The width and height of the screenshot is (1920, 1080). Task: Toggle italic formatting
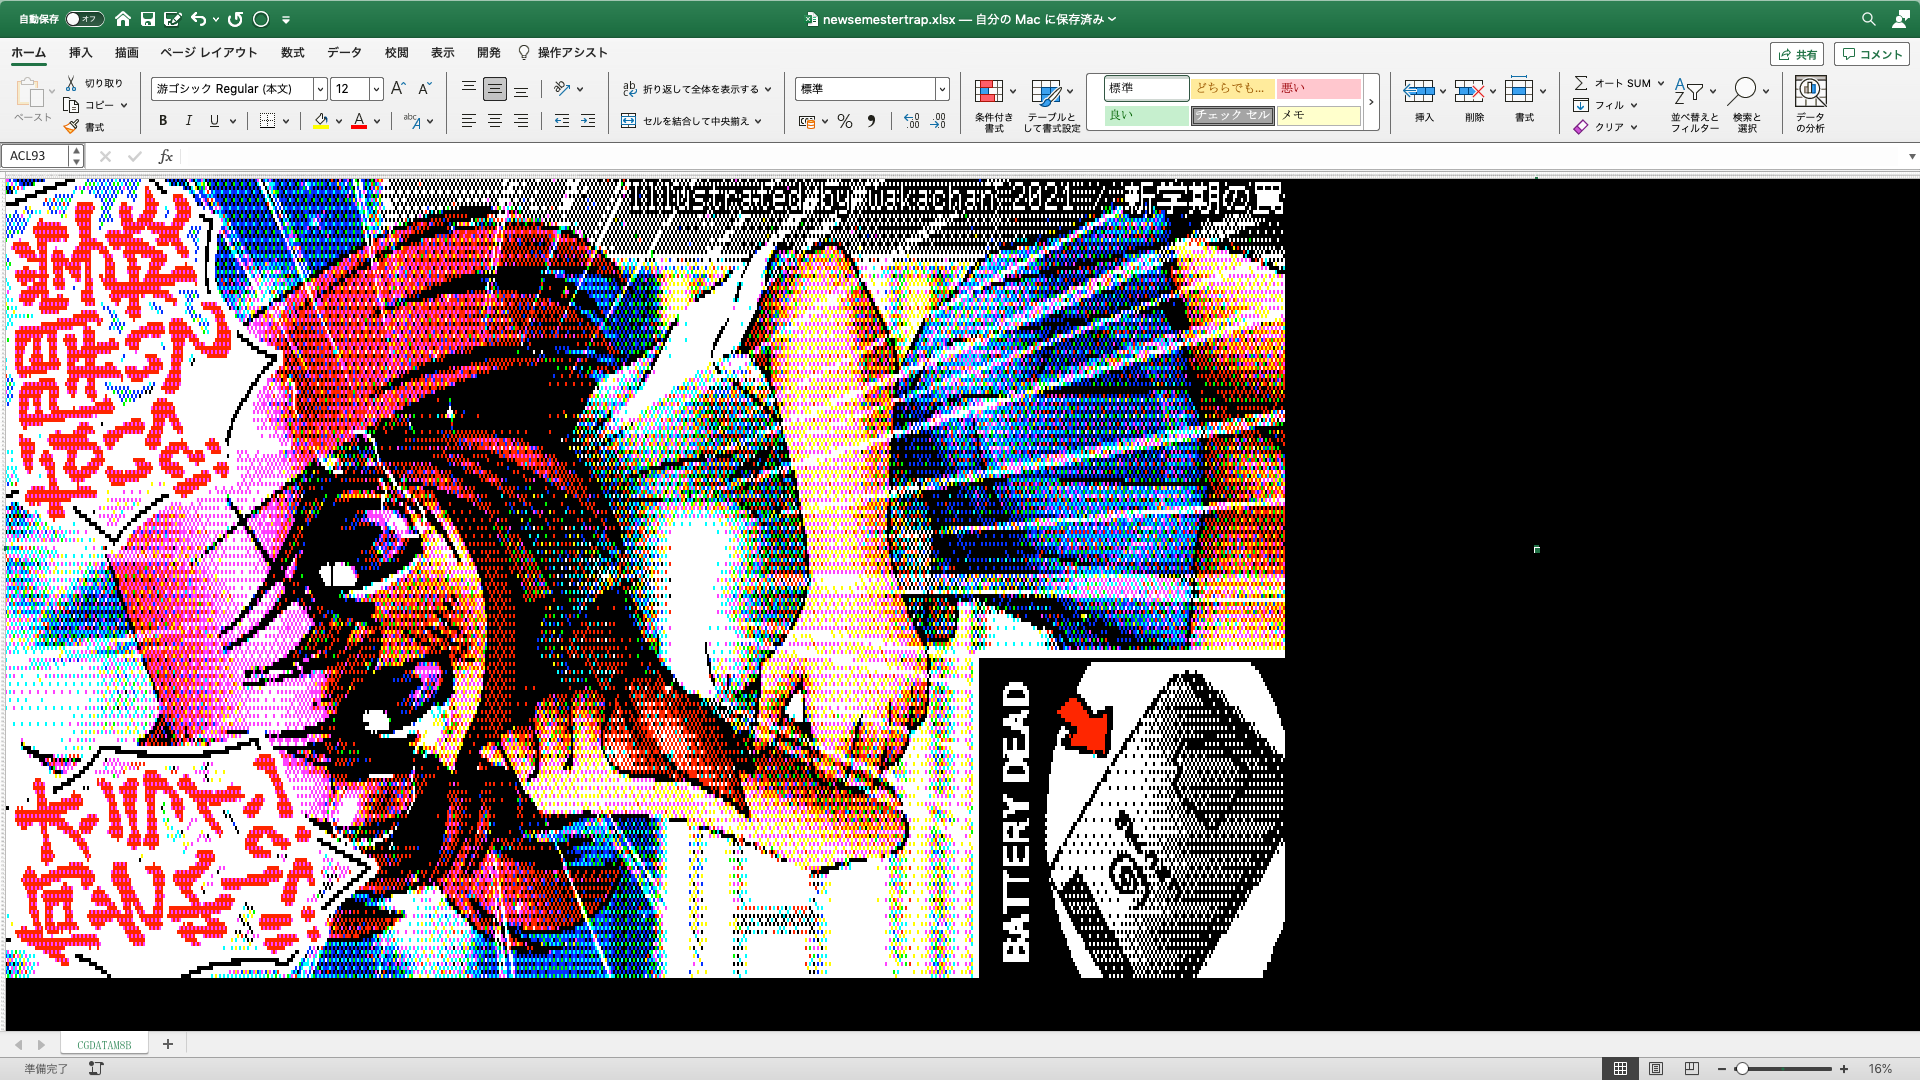(189, 121)
